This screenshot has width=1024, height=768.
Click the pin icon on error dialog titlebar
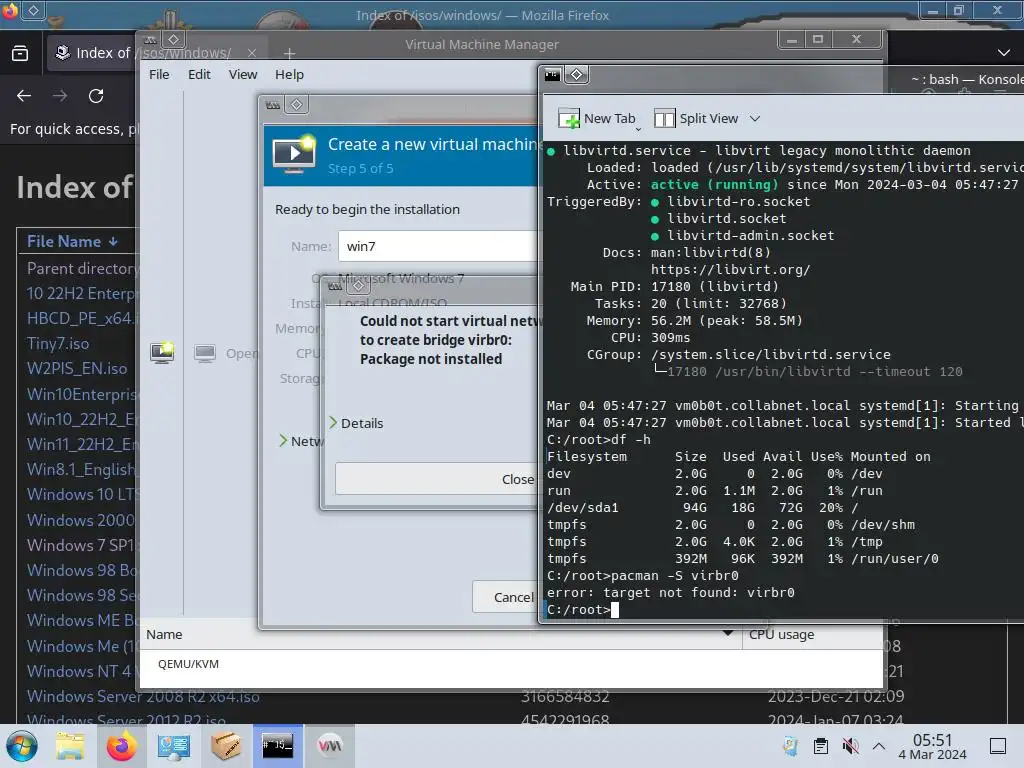pos(358,286)
